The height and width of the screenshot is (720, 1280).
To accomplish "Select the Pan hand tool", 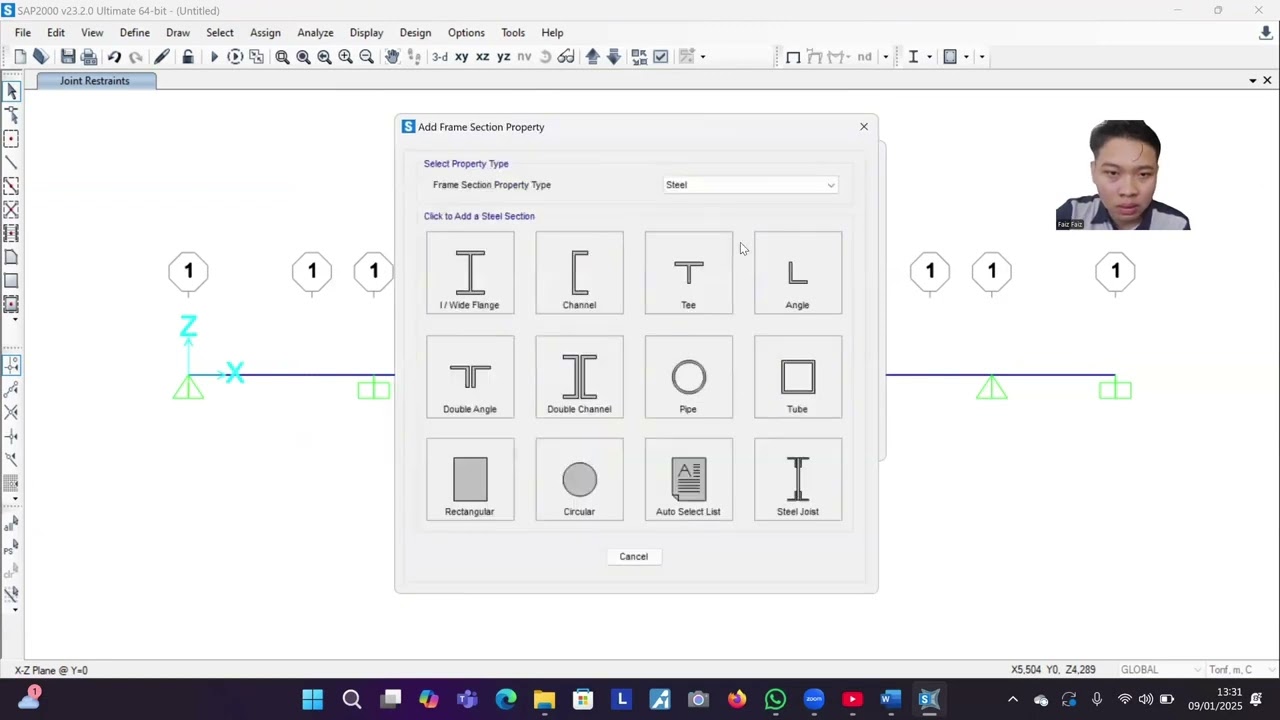I will click(x=392, y=57).
